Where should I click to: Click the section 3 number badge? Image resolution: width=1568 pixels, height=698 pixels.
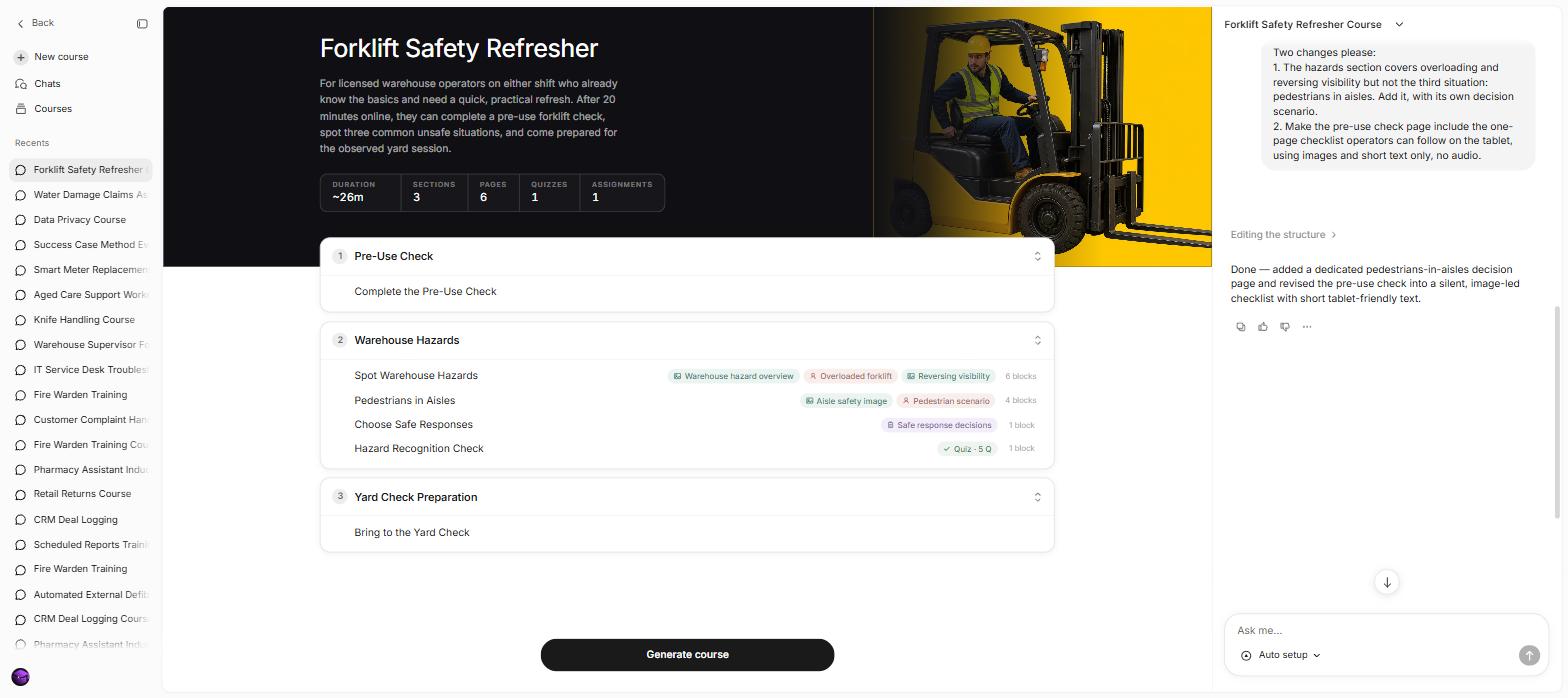340,497
